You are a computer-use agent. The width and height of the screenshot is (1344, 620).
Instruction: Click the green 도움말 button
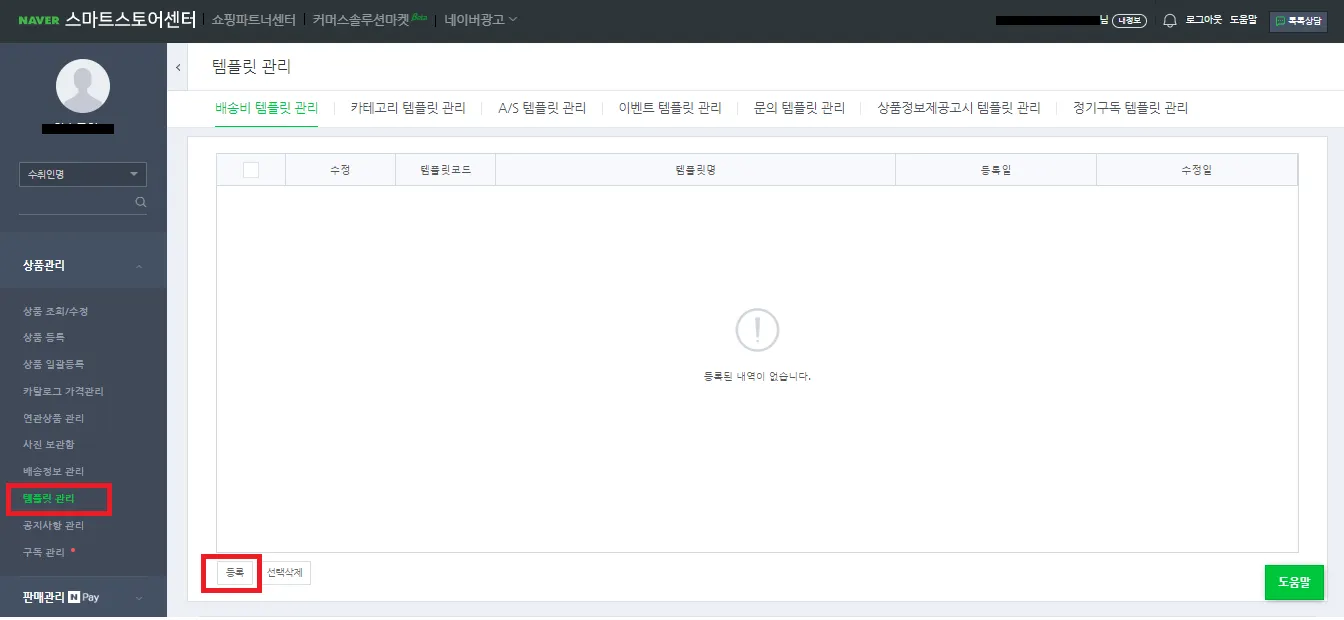1294,582
